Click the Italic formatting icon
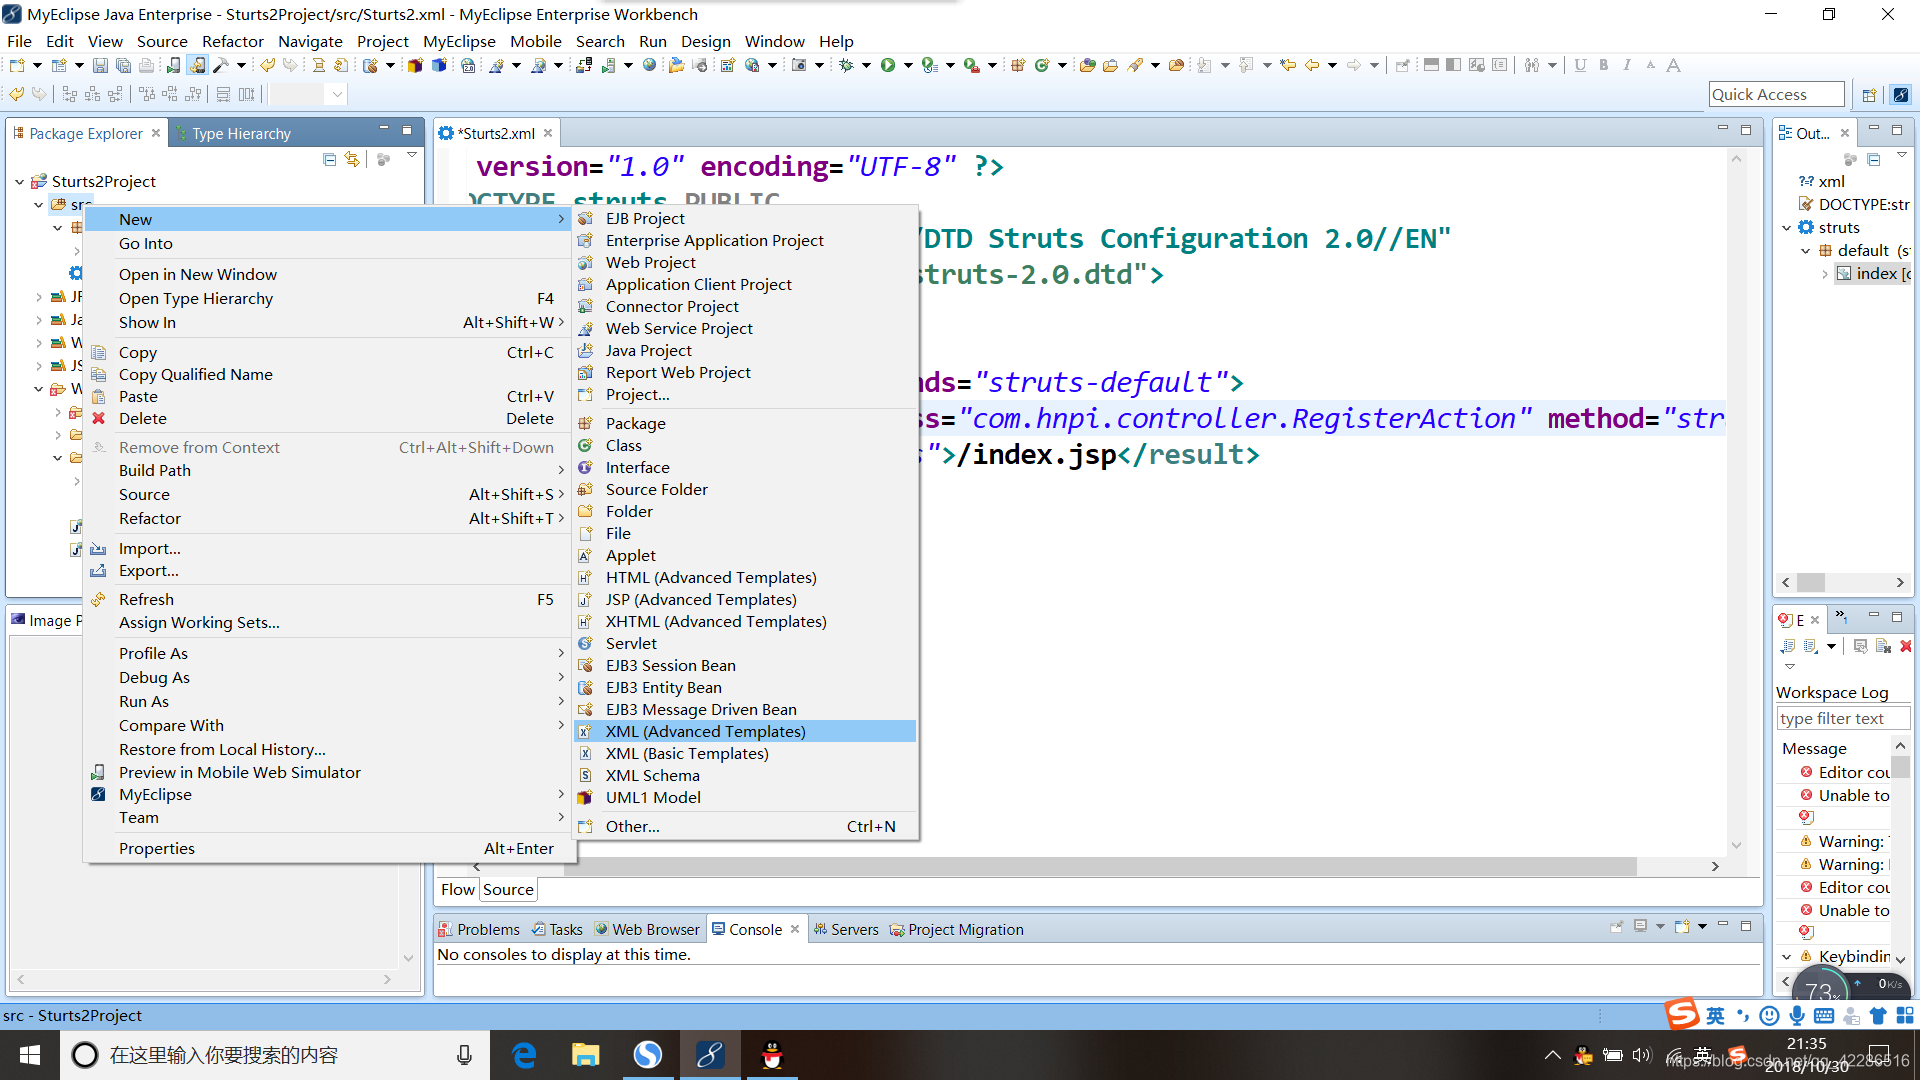Screen dimensions: 1920x1080 click(1627, 66)
